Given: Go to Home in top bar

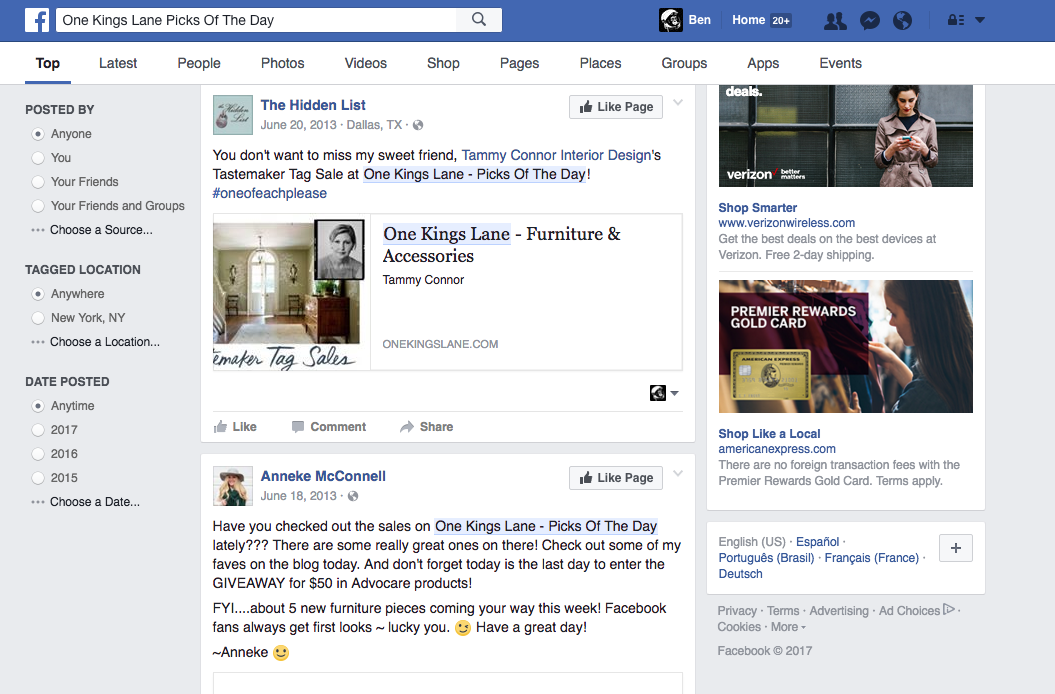Looking at the screenshot, I should pos(748,20).
